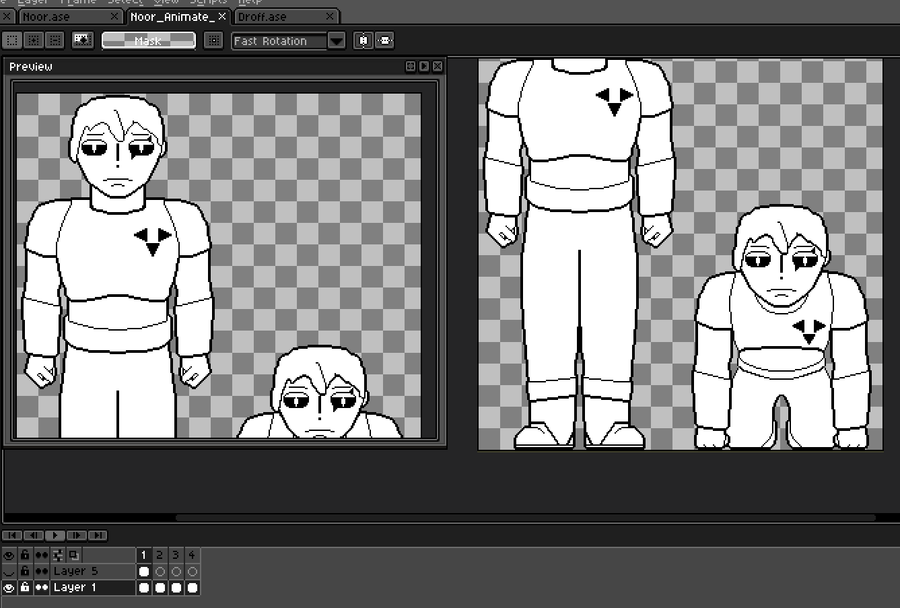The image size is (900, 608).
Task: Open the Fast Rotation algorithm dropdown
Action: 289,41
